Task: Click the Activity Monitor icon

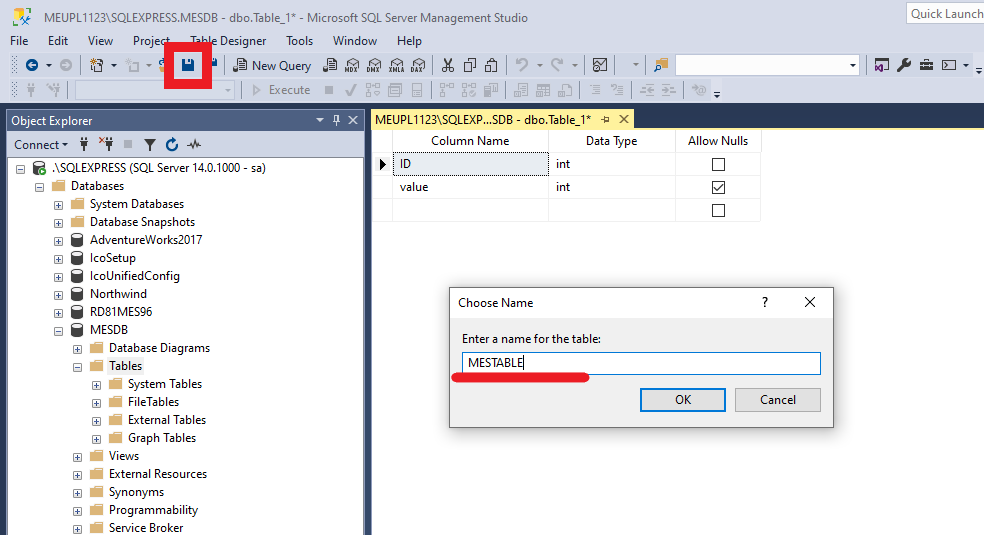Action: [600, 65]
